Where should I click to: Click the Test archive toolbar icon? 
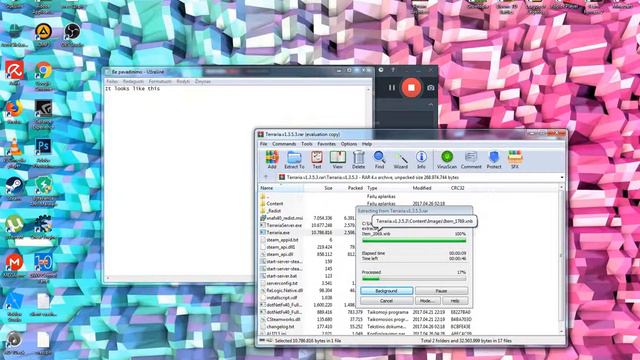coord(317,160)
